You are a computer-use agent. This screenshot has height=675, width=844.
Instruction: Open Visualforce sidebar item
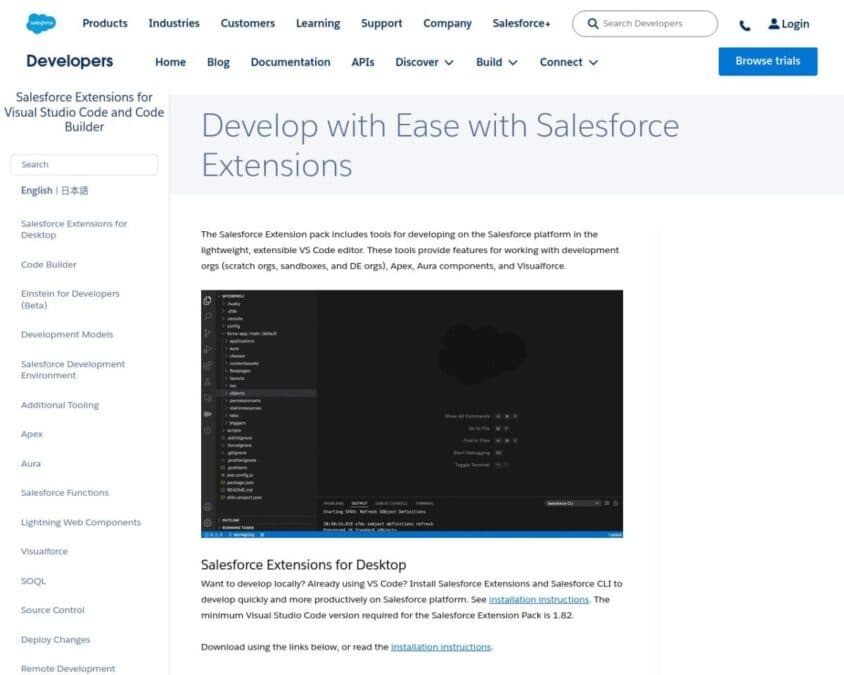point(44,551)
